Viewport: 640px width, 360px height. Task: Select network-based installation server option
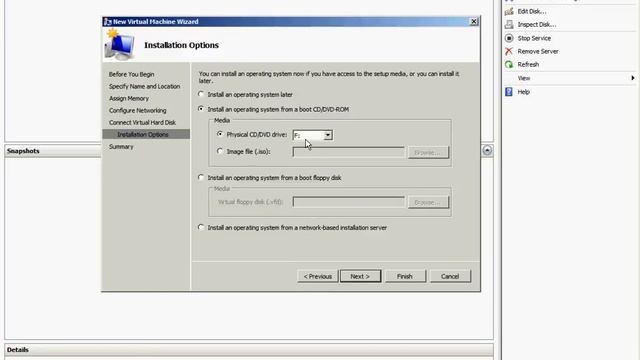point(201,227)
